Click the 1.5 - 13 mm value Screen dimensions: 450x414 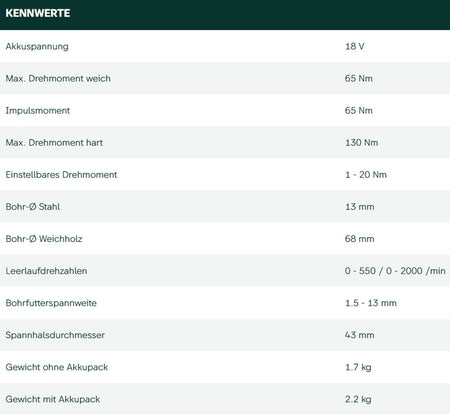click(x=371, y=303)
